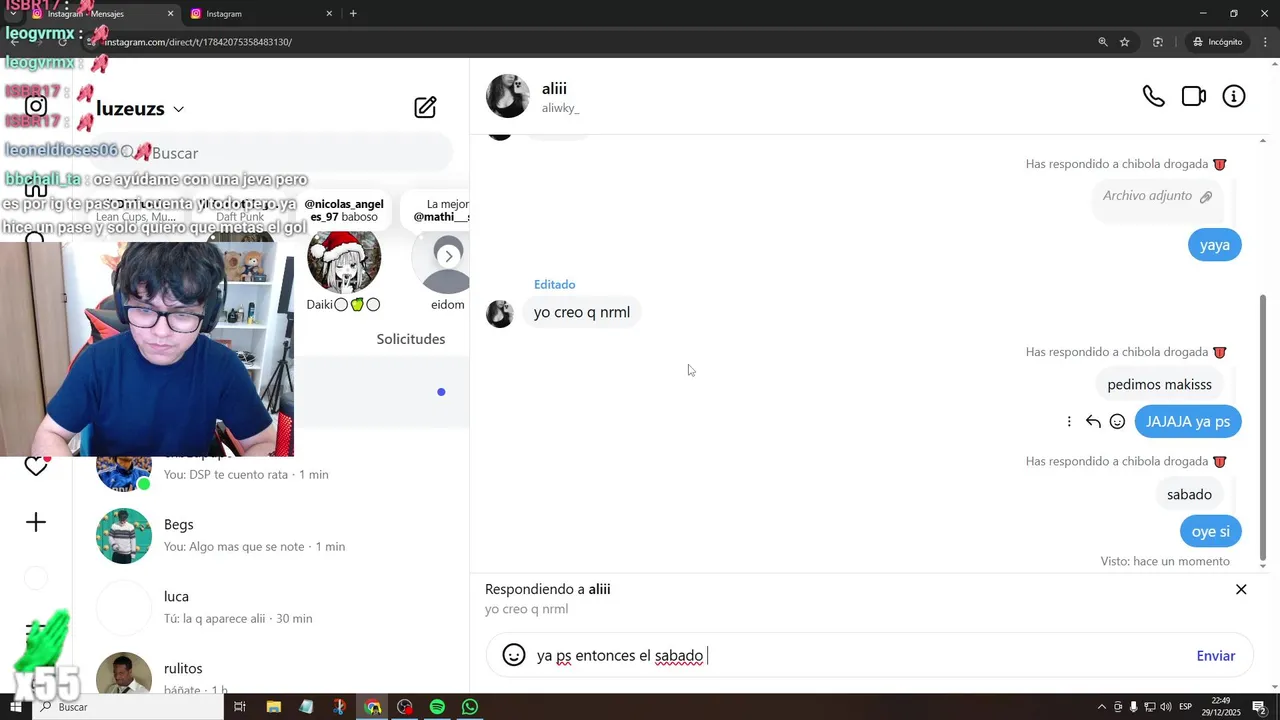Open the emoji picker in message box
Image resolution: width=1280 pixels, height=720 pixels.
(514, 655)
